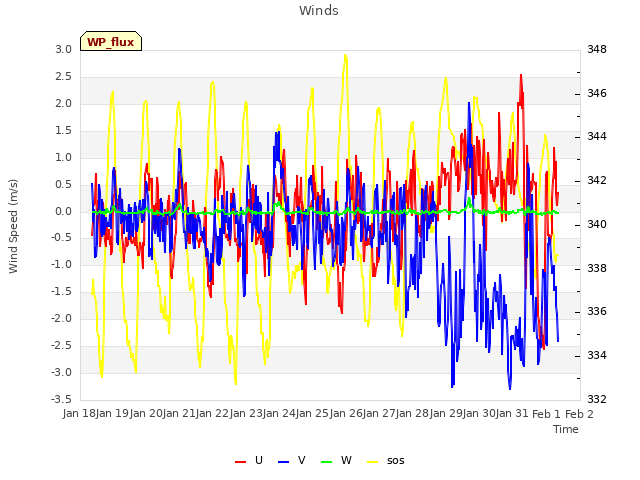Screen dimensions: 640x480
Task: Select the sos legend label
Action: pyautogui.click(x=396, y=460)
